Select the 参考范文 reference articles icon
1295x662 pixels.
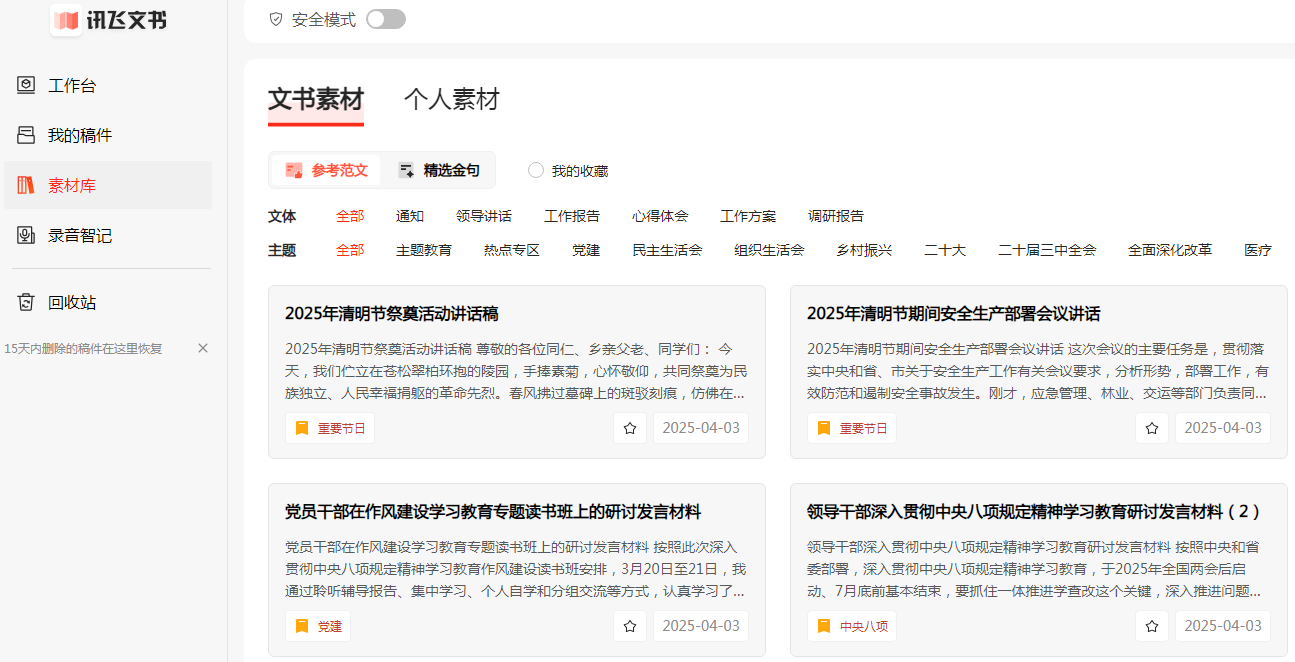coord(294,170)
